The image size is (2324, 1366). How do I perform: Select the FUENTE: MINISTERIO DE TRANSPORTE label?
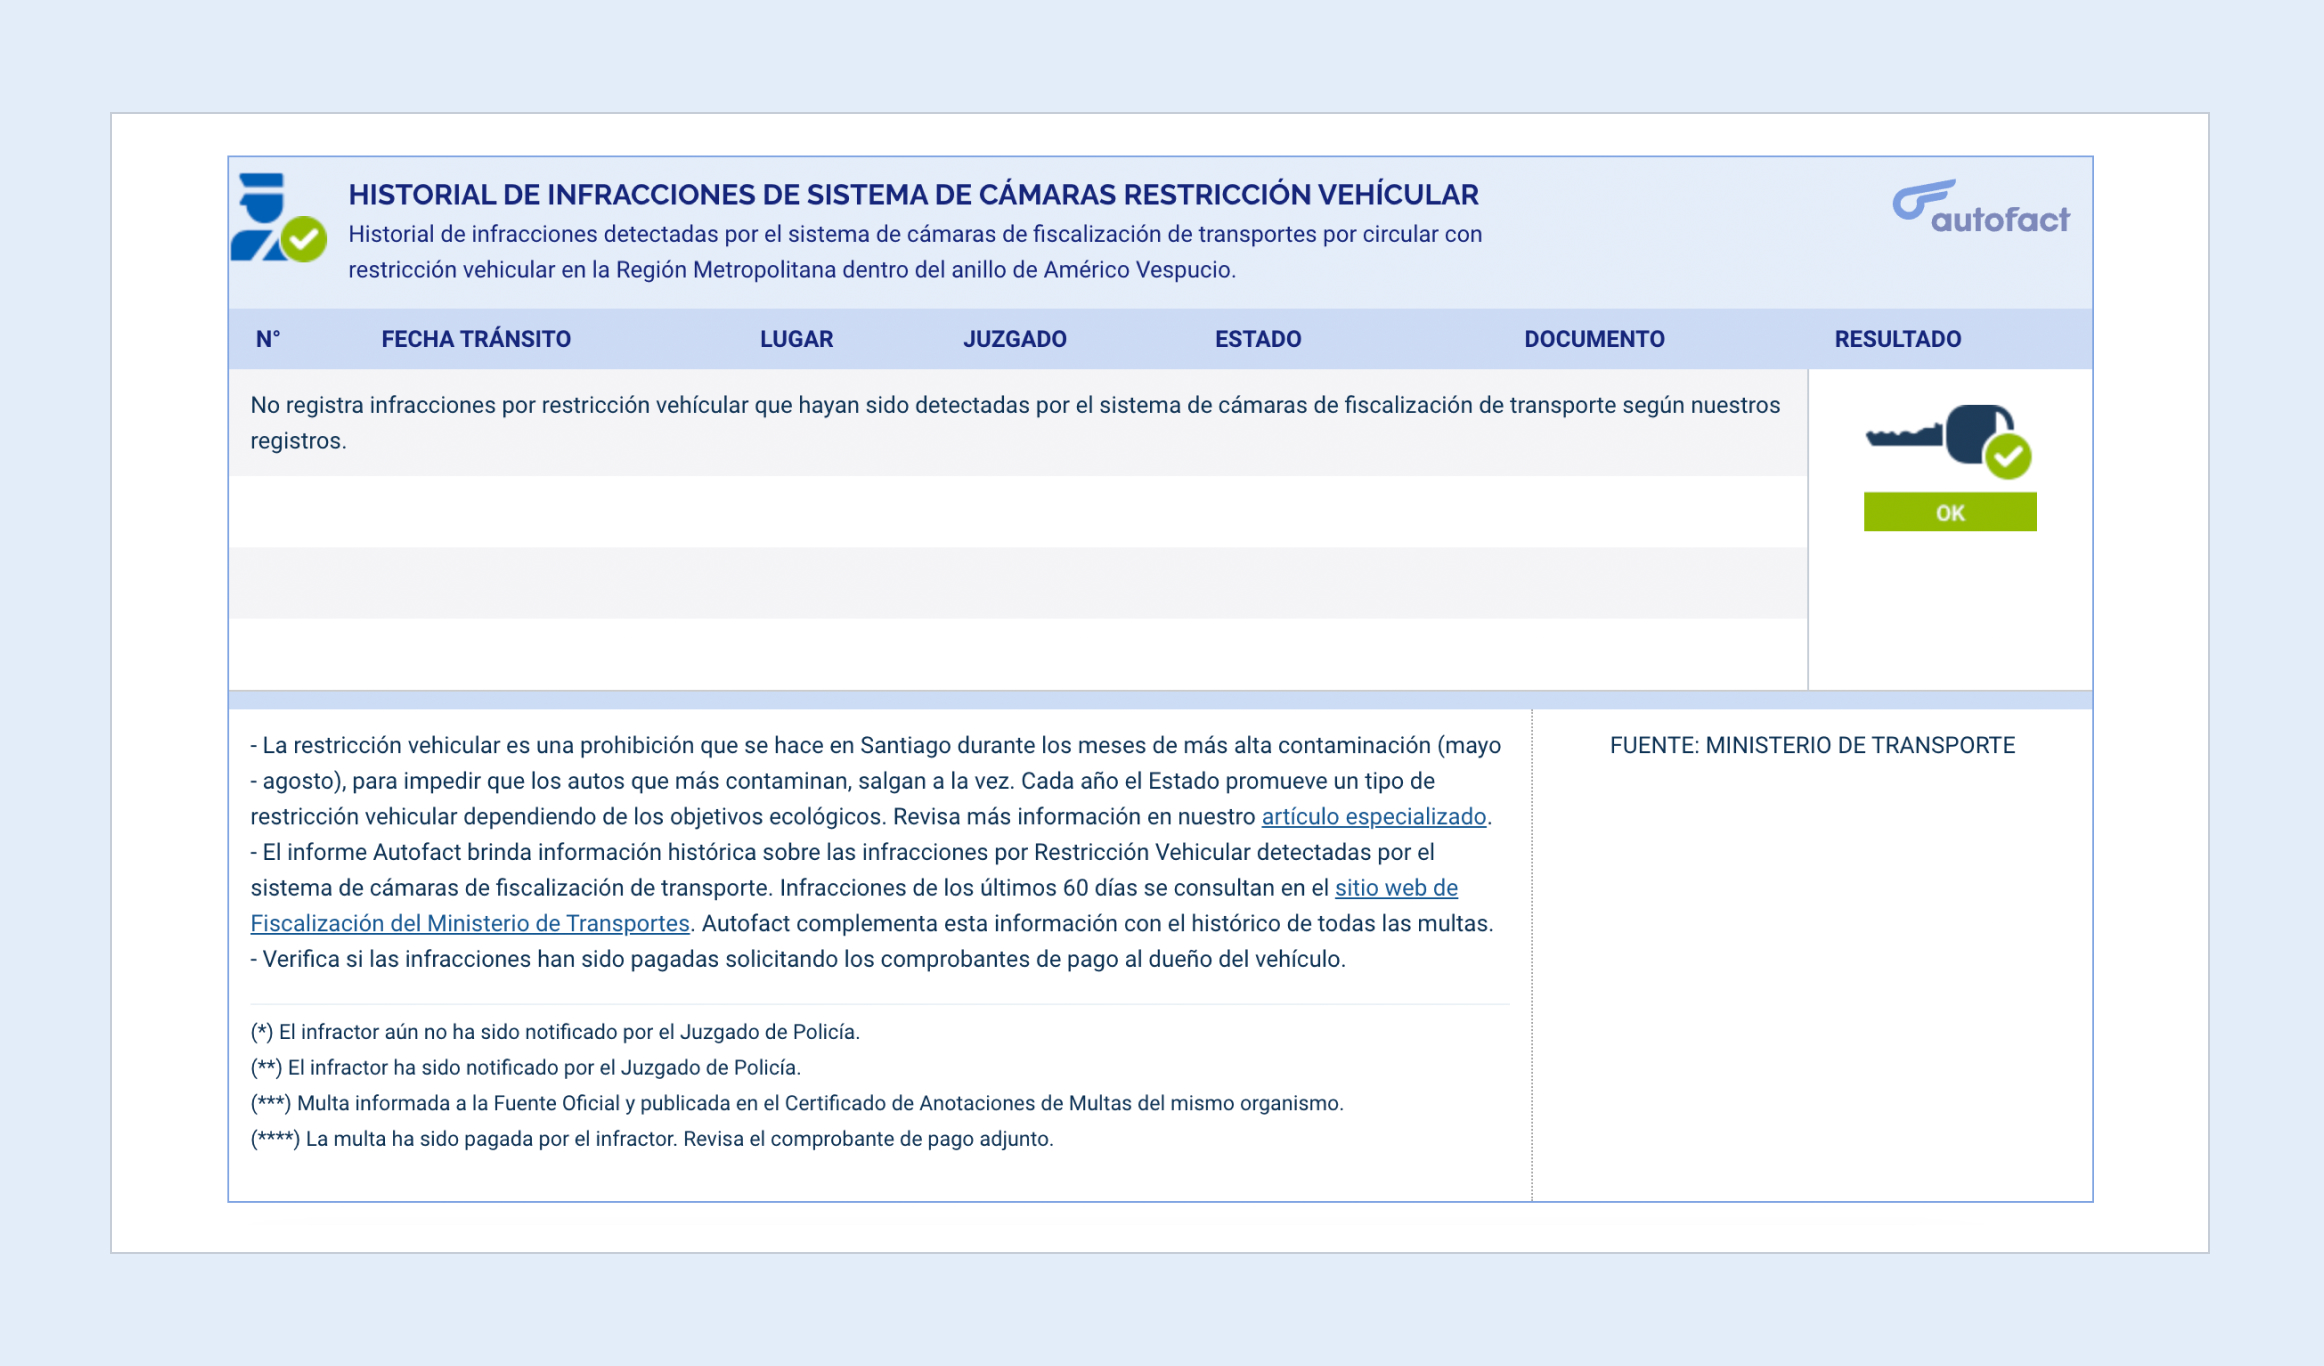pos(1812,745)
